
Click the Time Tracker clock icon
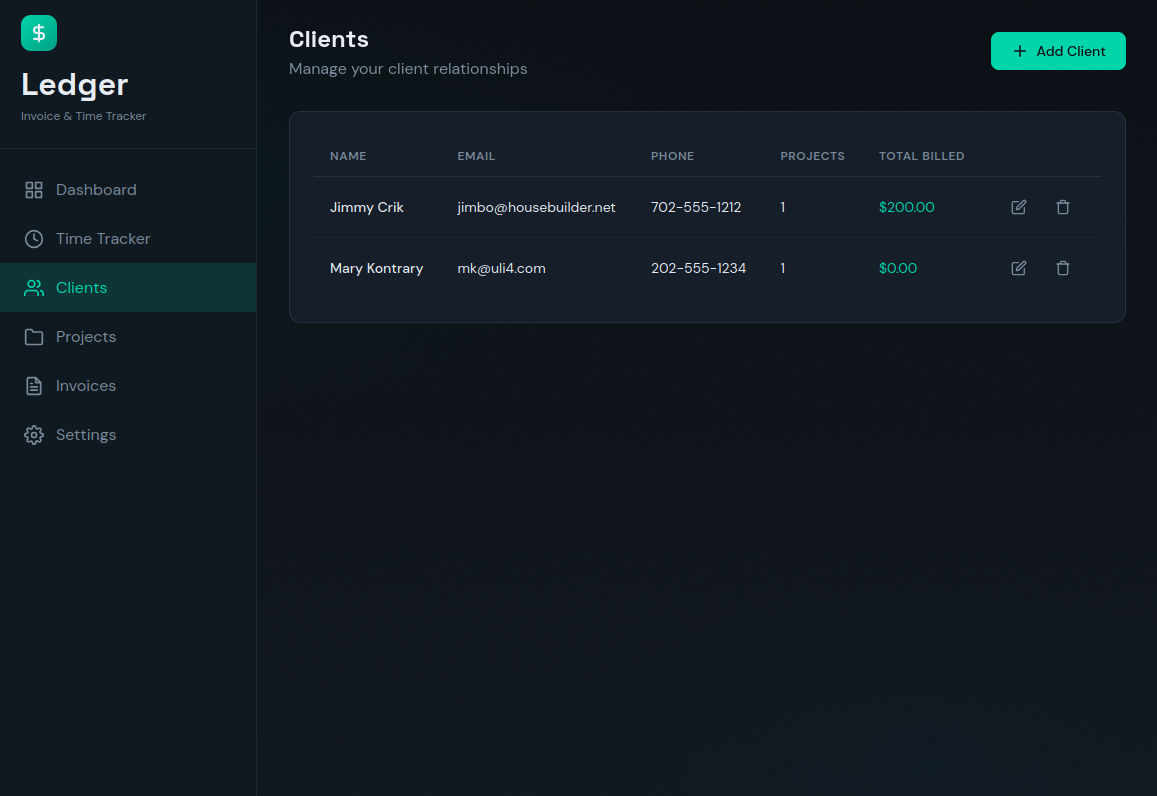coord(34,239)
